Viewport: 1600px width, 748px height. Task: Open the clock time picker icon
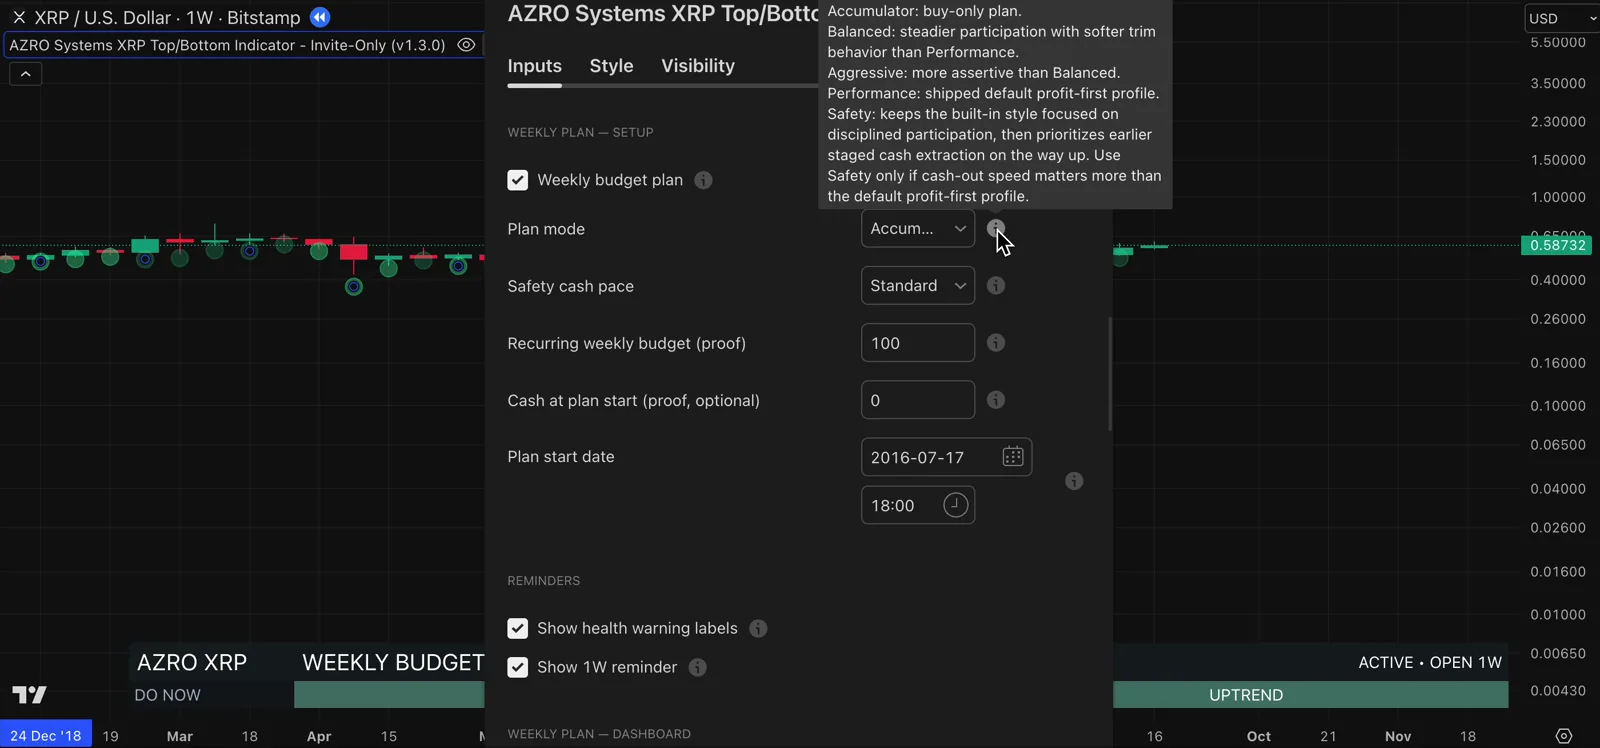click(x=956, y=505)
